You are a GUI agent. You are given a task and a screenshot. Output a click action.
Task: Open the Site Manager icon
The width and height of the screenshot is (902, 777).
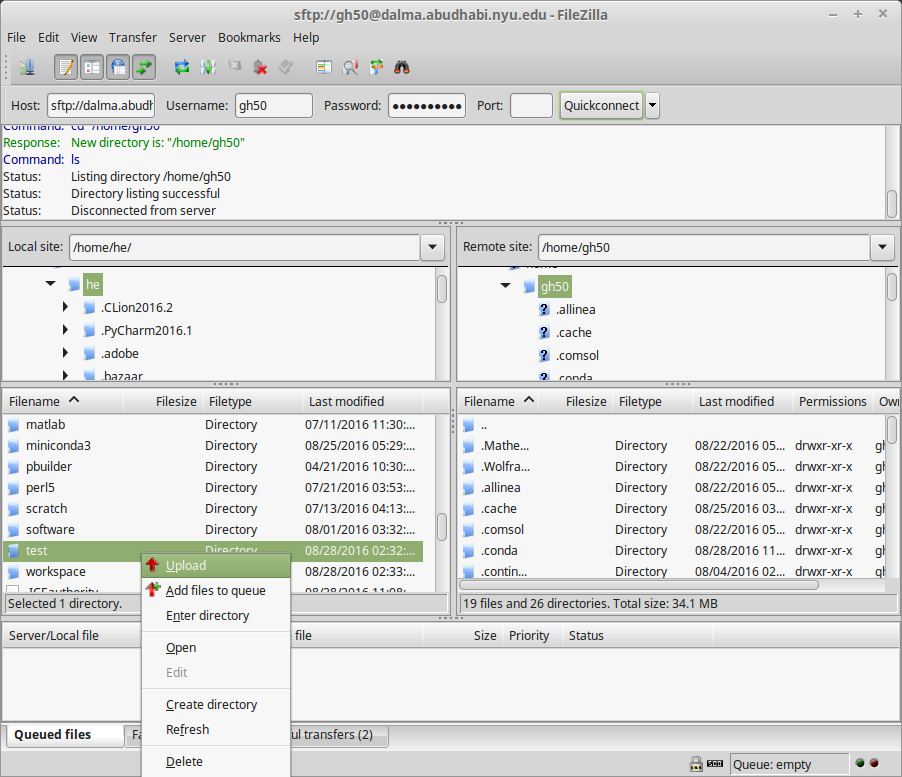26,68
